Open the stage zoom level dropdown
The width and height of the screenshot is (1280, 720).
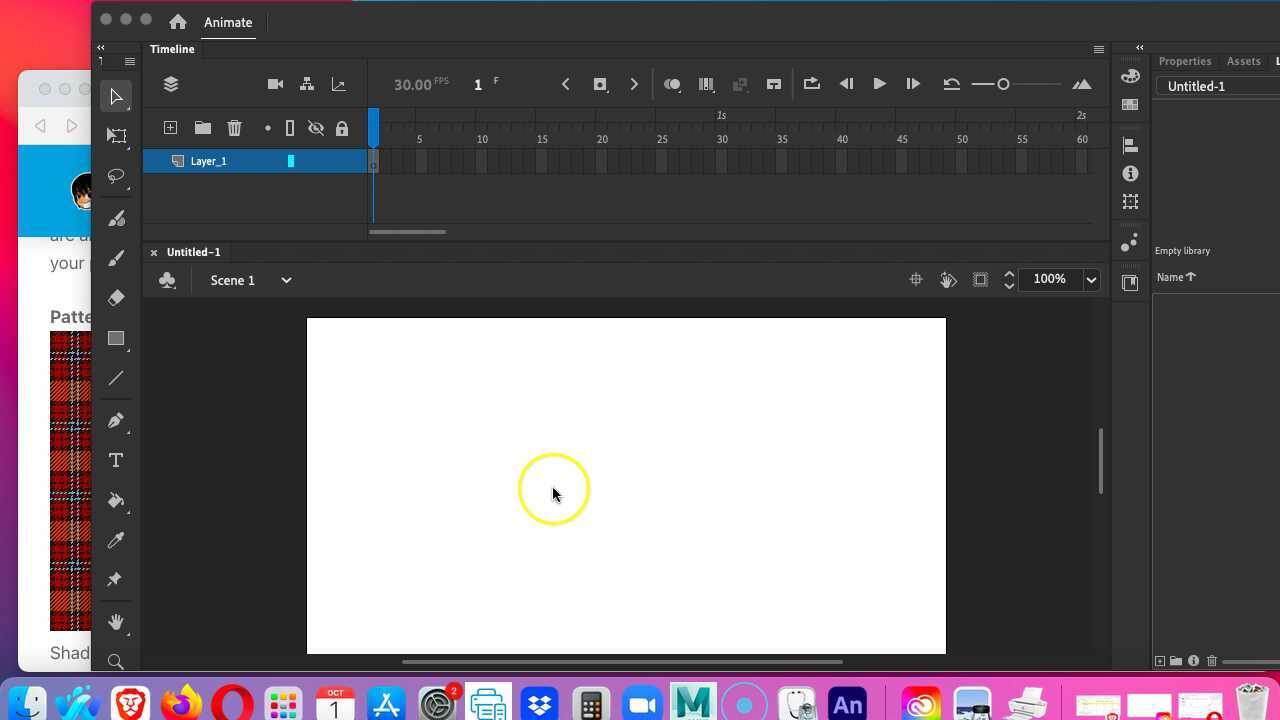(1090, 279)
